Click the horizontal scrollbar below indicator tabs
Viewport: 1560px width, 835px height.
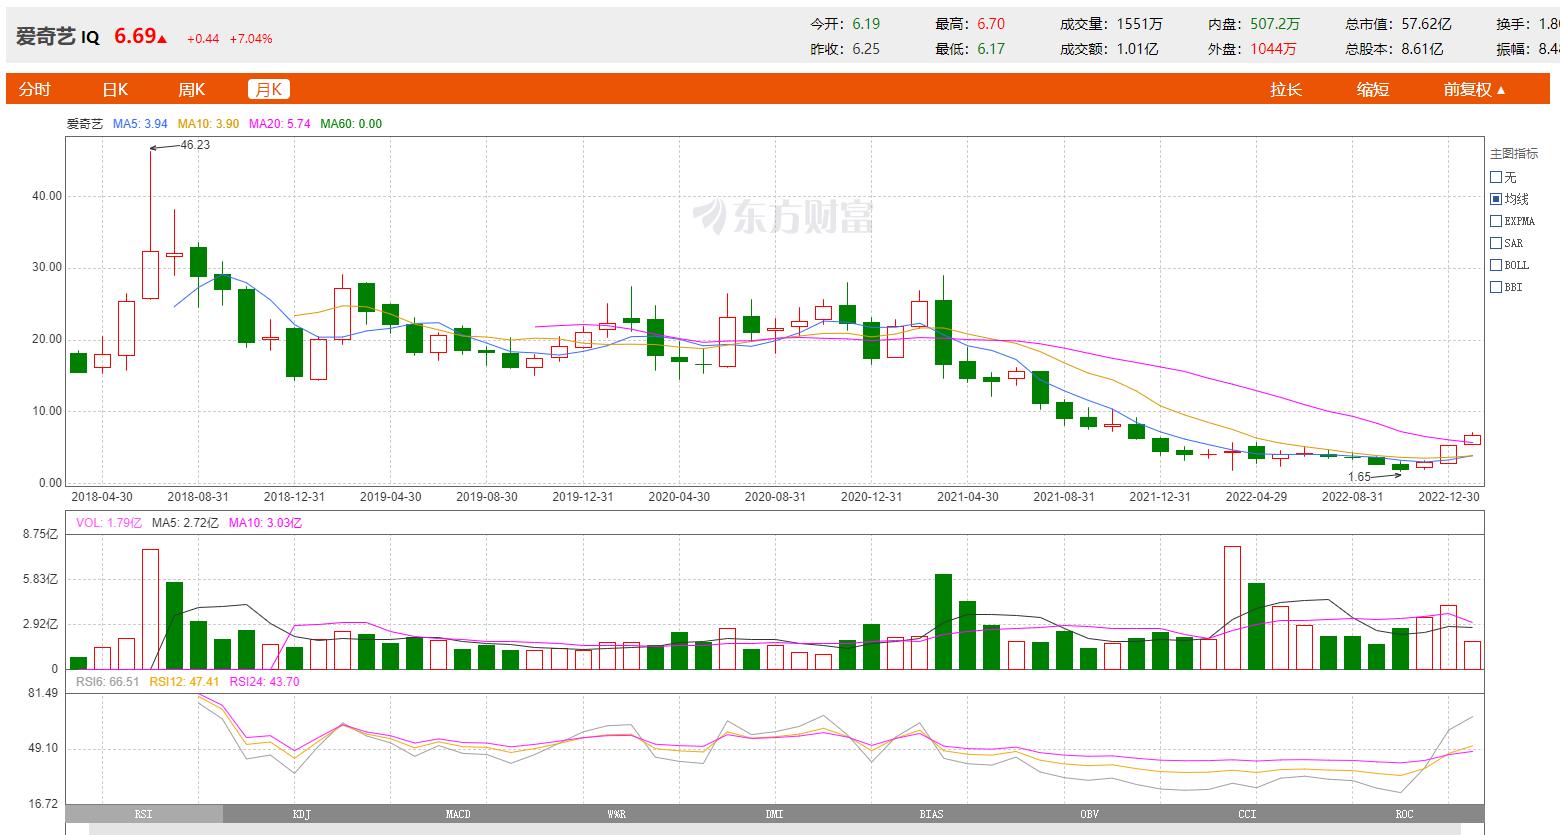[x=775, y=829]
